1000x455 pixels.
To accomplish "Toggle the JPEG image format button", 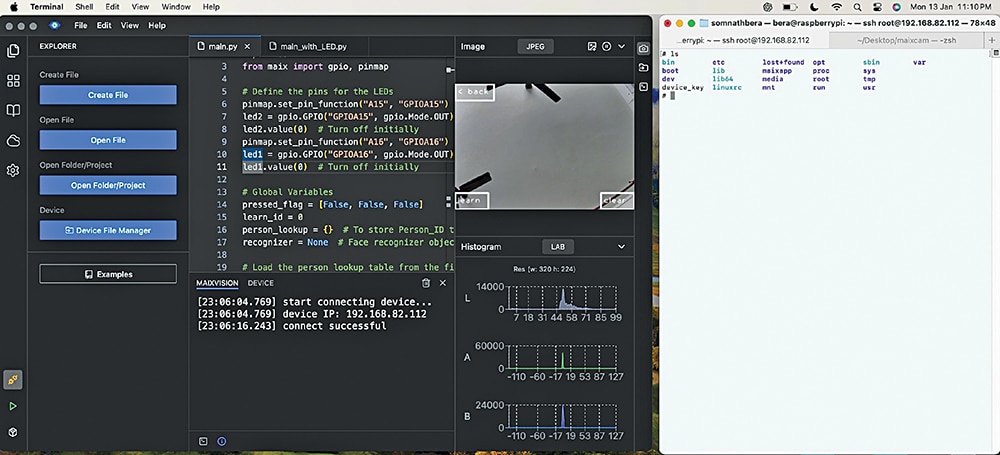I will tap(533, 46).
